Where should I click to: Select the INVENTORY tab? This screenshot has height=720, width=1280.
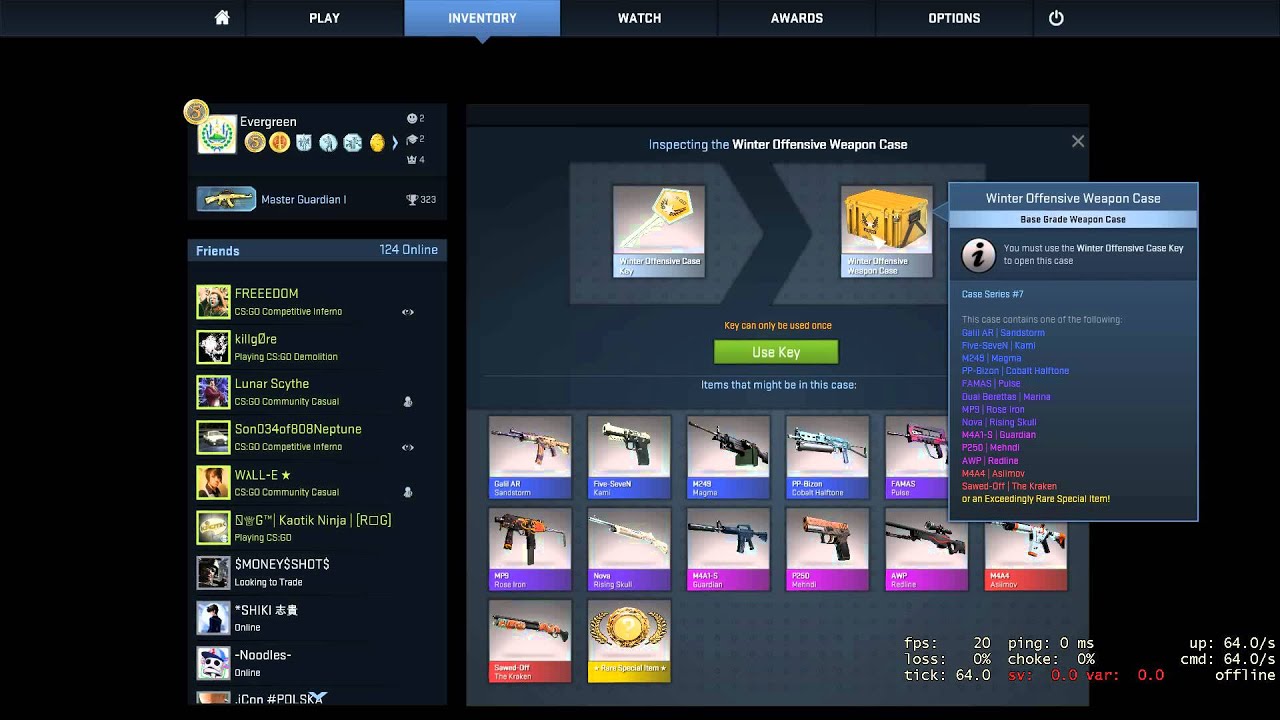coord(482,18)
